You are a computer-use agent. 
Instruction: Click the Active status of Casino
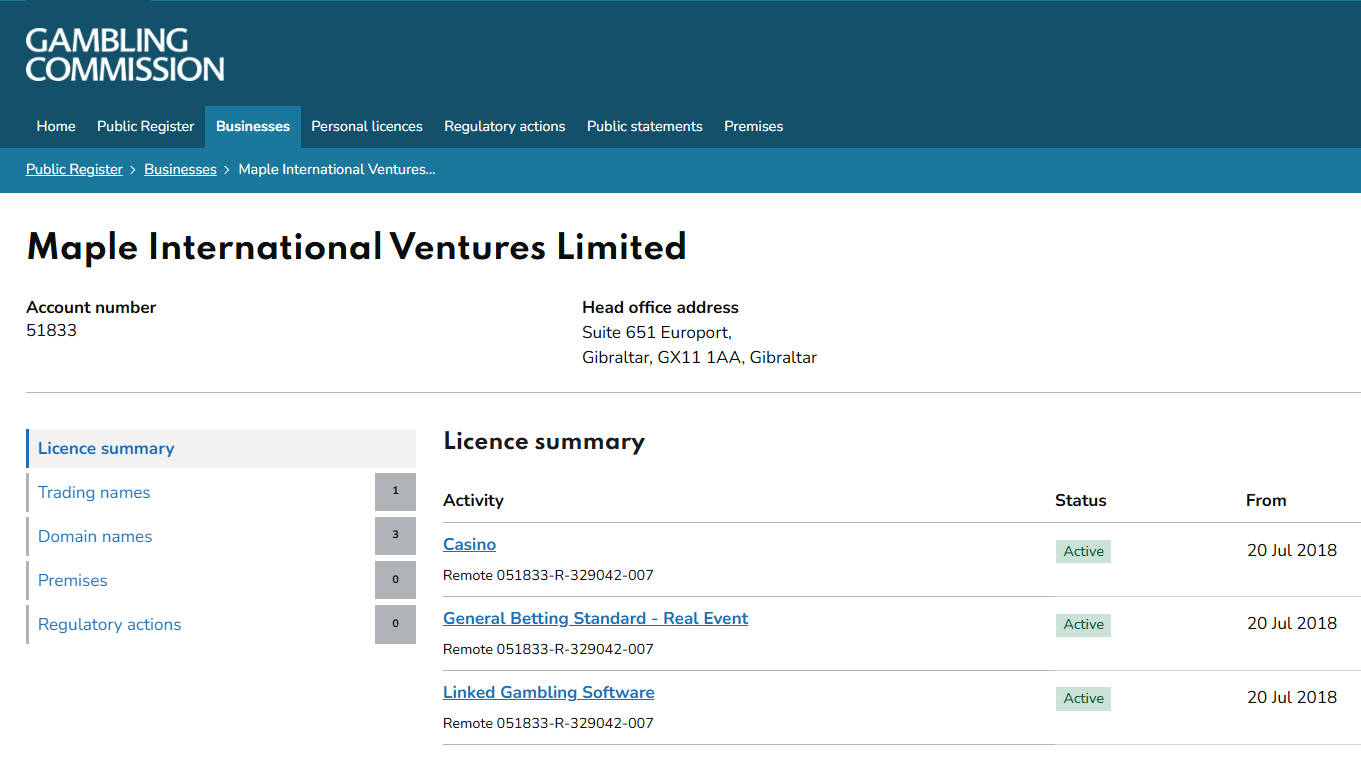(1083, 551)
